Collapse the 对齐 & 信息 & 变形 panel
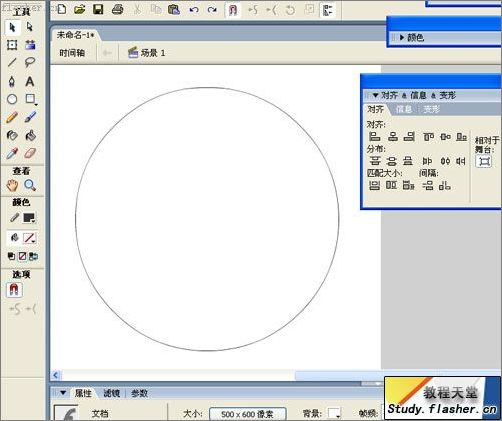Viewport: 502px width, 421px height. 375,95
